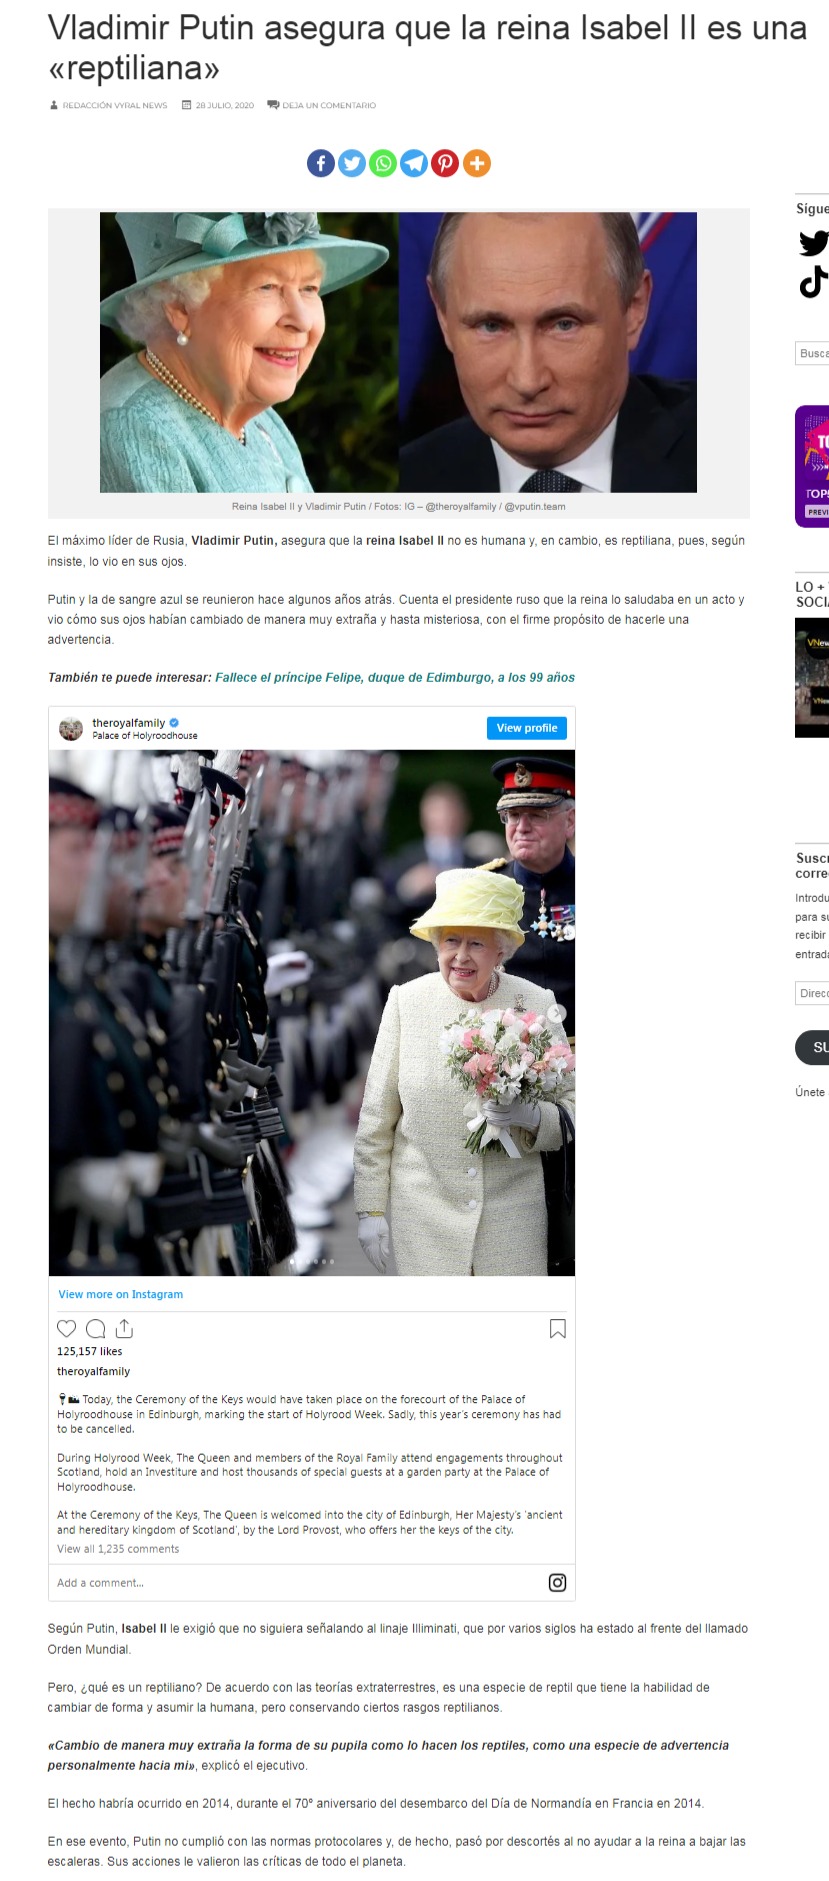This screenshot has width=829, height=1881.
Task: Click Deja un comentario link
Action: pos(329,105)
